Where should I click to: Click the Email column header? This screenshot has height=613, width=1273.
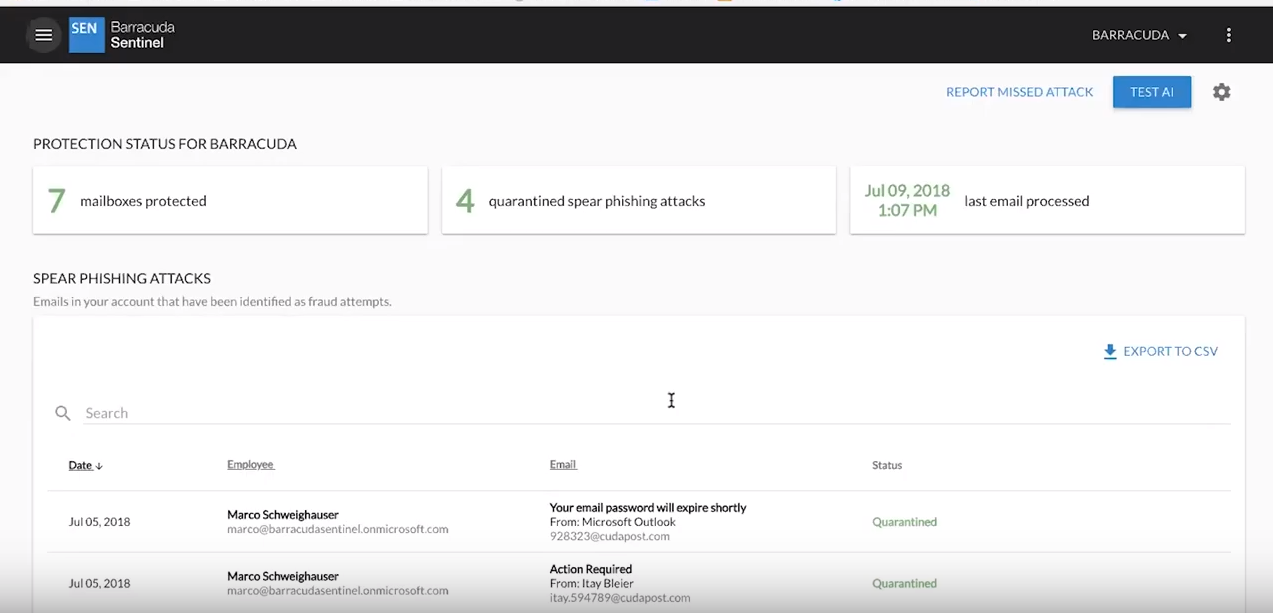click(562, 464)
